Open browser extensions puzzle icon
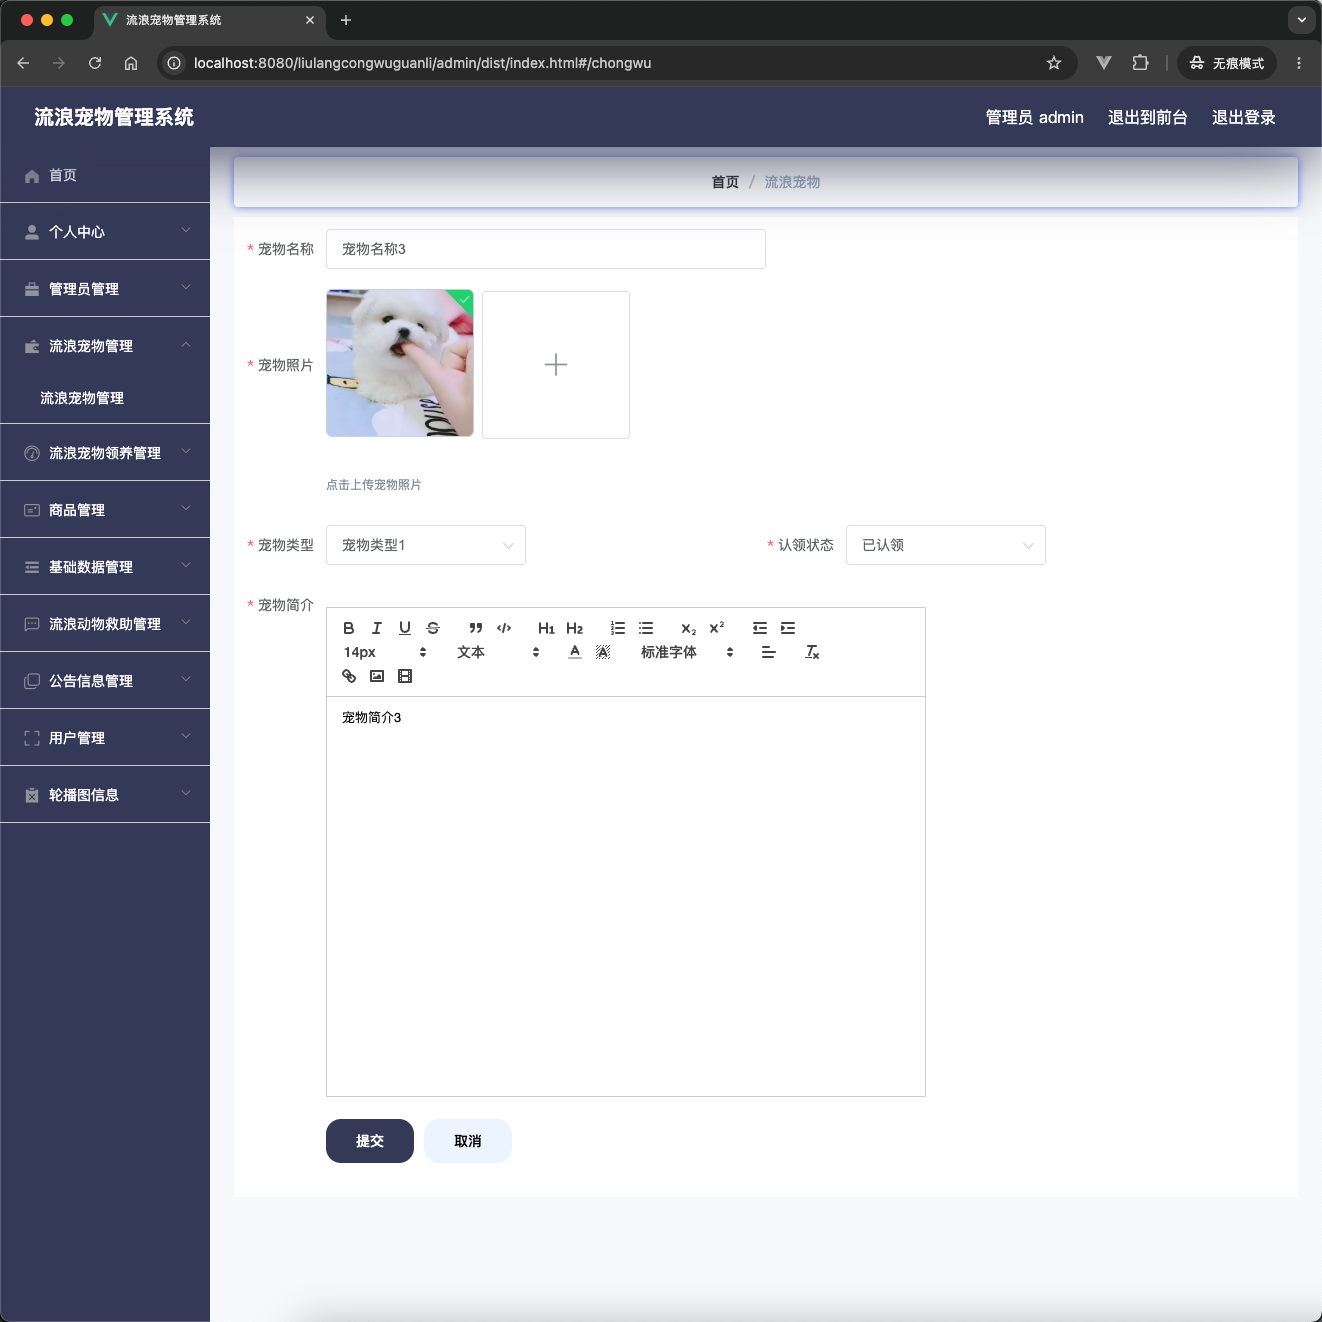 coord(1140,63)
